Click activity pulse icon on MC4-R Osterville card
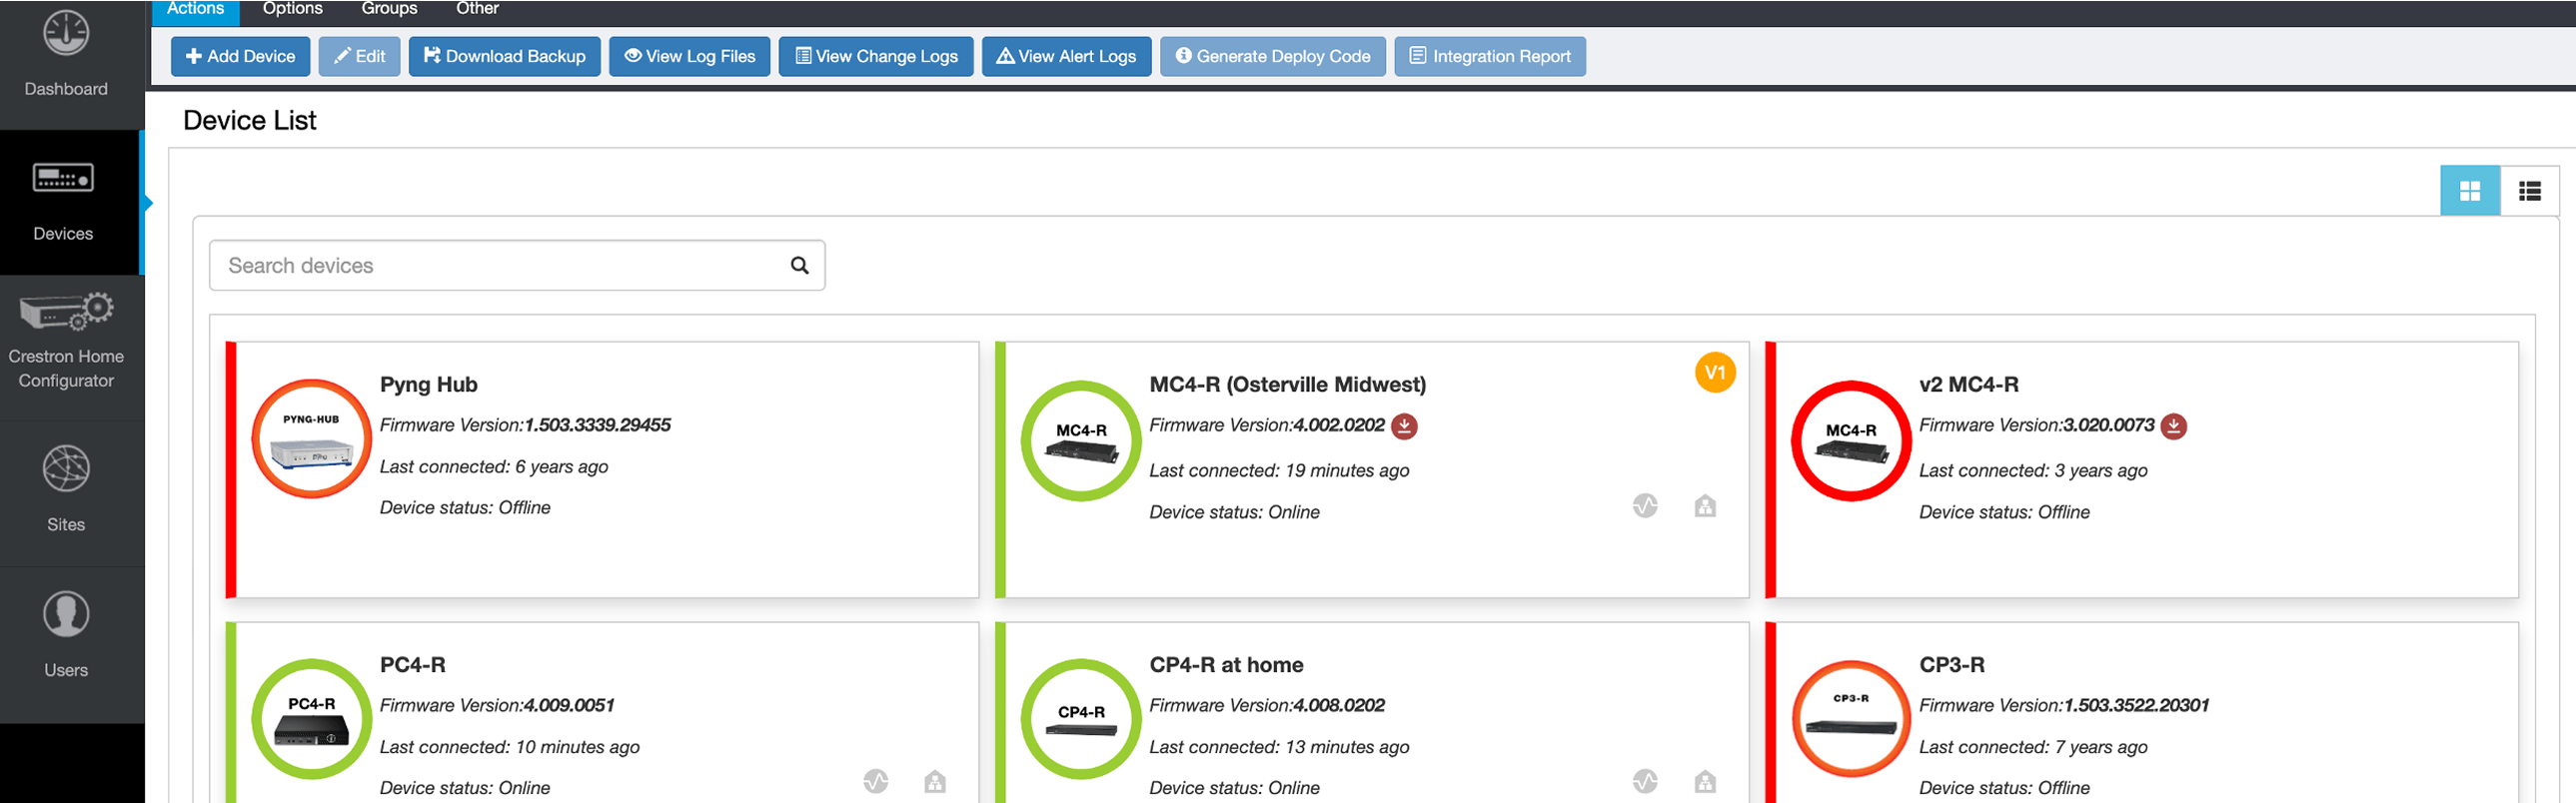This screenshot has width=2576, height=803. 1645,506
